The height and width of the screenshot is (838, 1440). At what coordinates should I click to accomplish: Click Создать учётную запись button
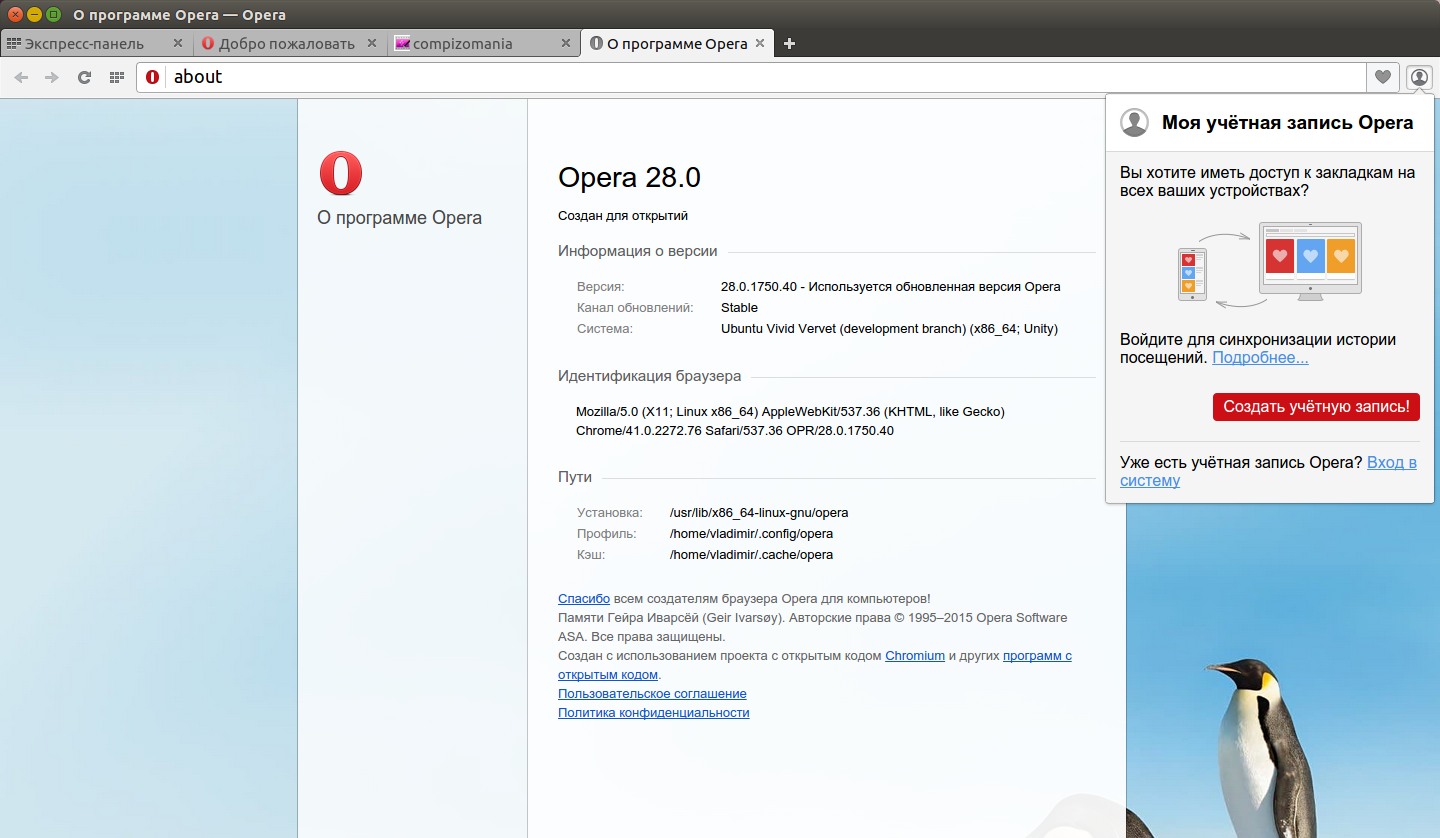[x=1316, y=406]
